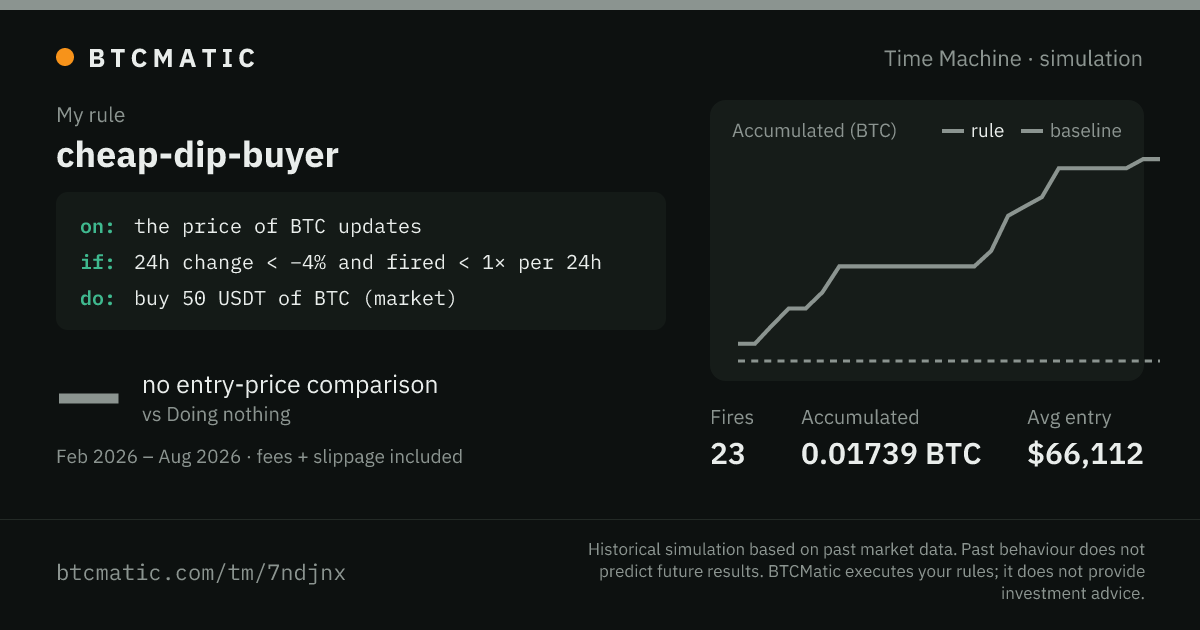Click the gray flat-result bar icon
This screenshot has height=630, width=1200.
(89, 399)
